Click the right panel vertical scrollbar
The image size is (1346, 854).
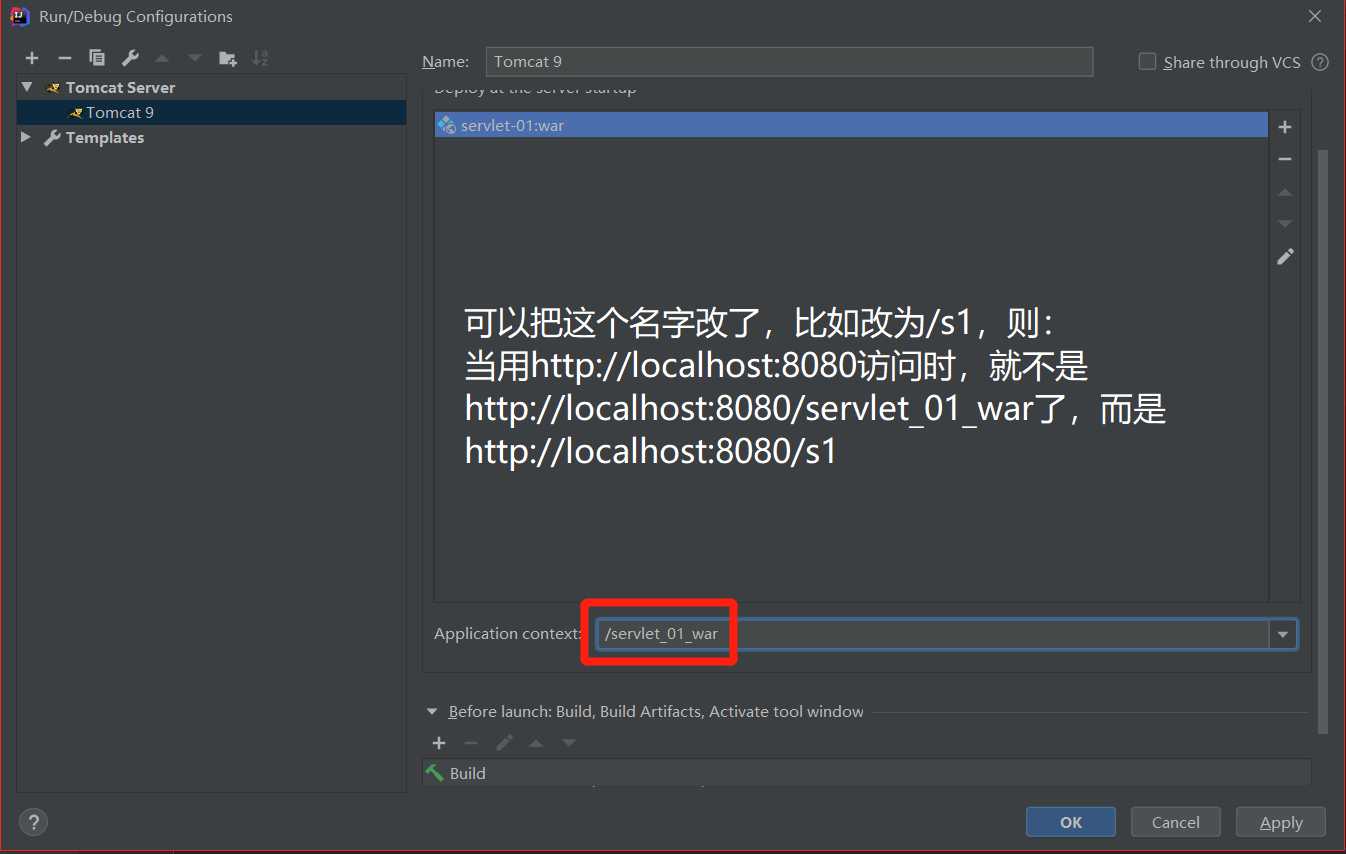[1323, 440]
